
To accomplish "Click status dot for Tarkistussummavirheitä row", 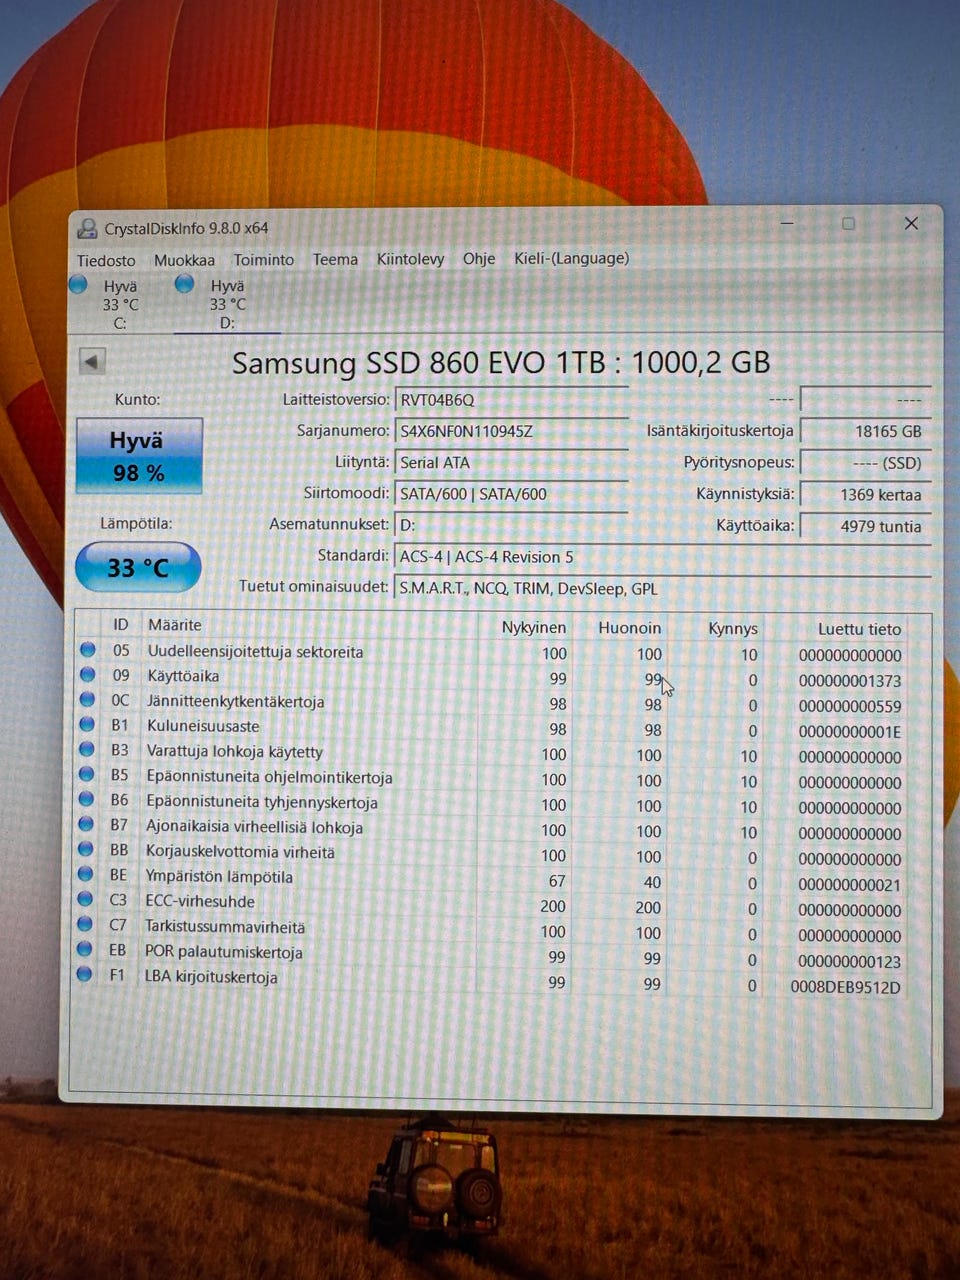I will pos(86,925).
